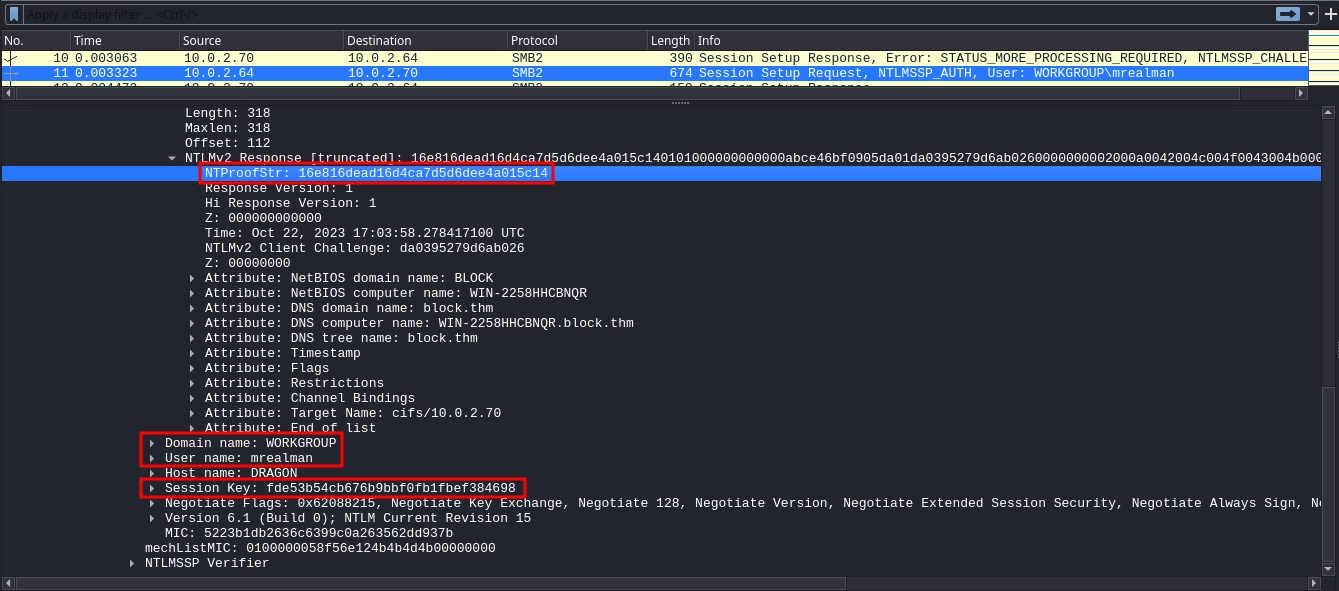1339x591 pixels.
Task: Expand the User name: mrealman field
Action: point(153,458)
